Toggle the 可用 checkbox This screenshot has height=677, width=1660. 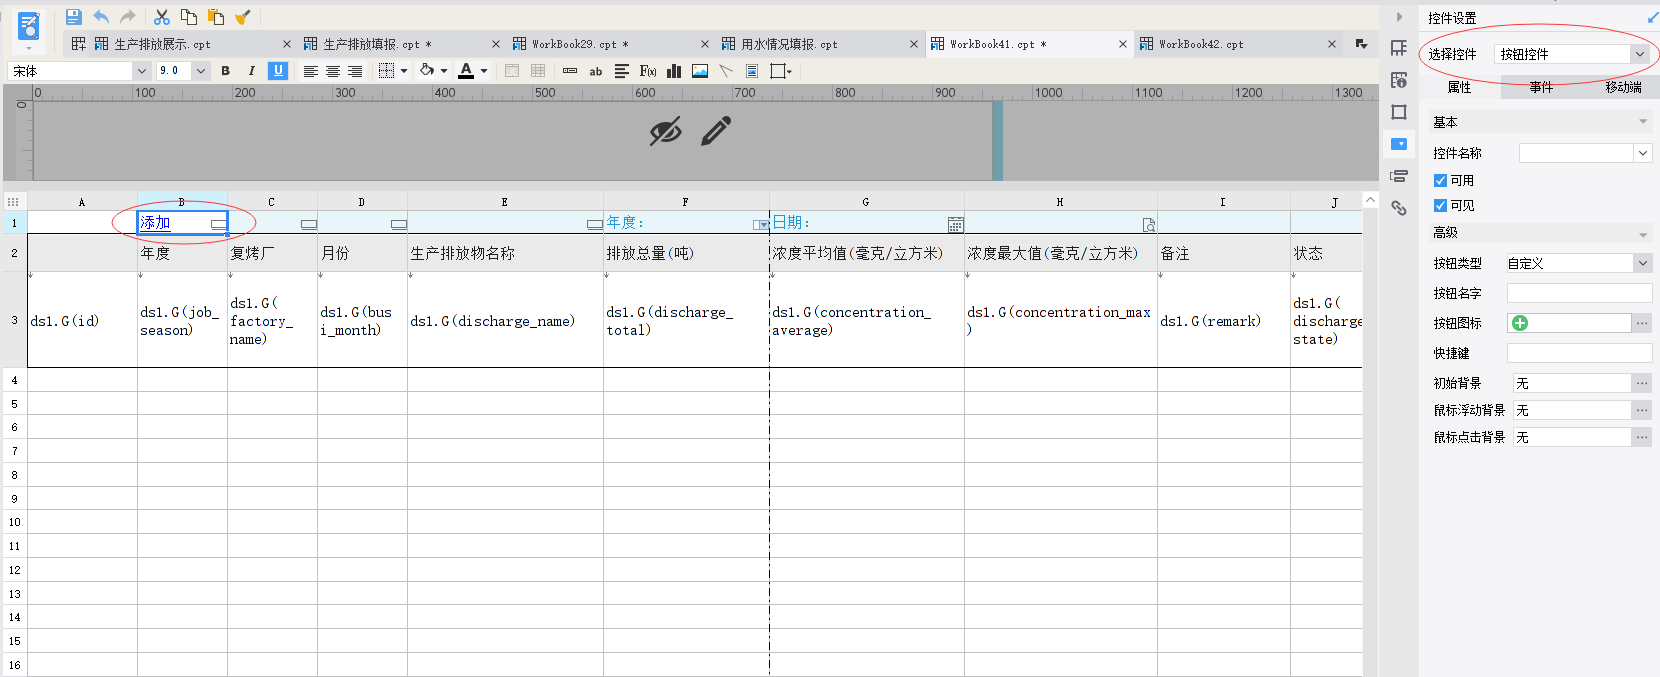pos(1440,181)
